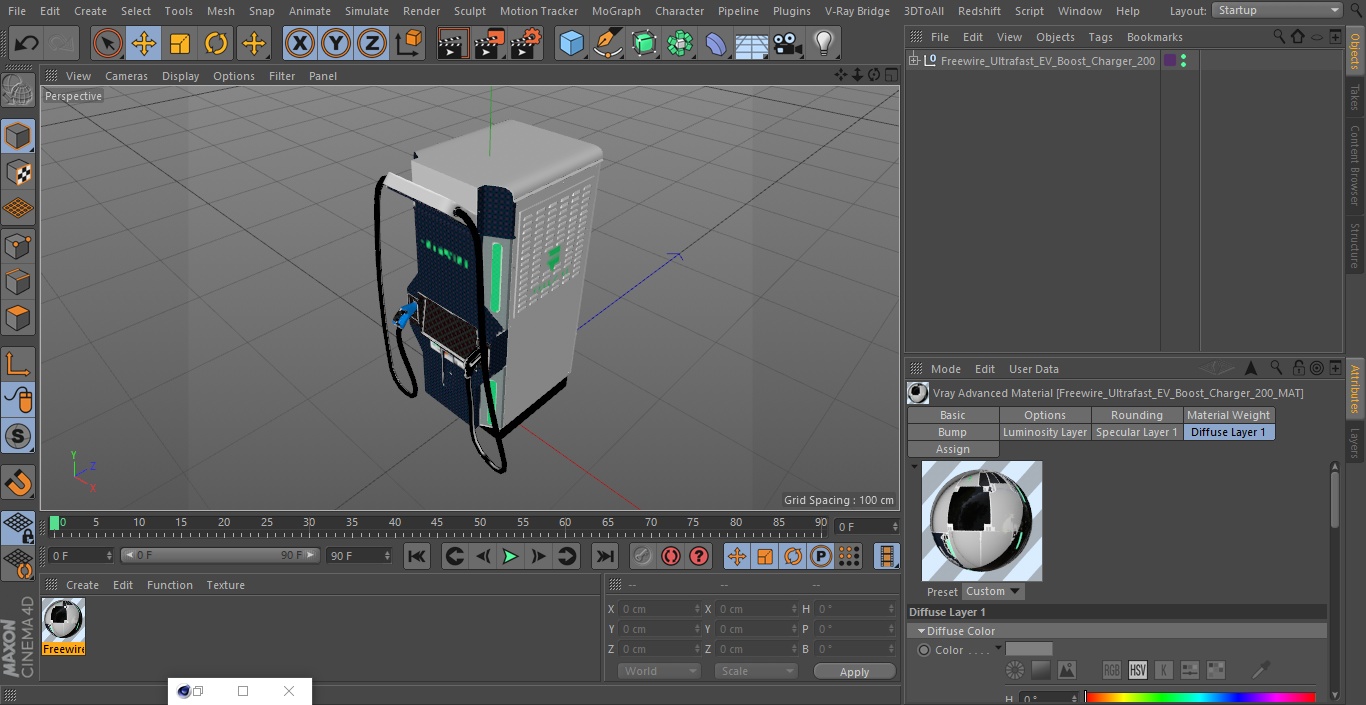The width and height of the screenshot is (1366, 705).
Task: Open the Spline Pen tool
Action: 608,44
